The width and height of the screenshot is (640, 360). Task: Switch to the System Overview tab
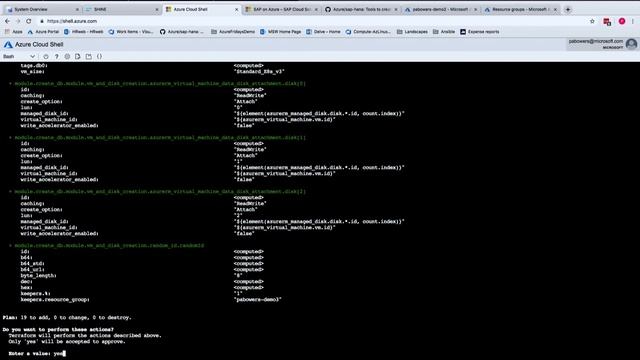(x=42, y=9)
